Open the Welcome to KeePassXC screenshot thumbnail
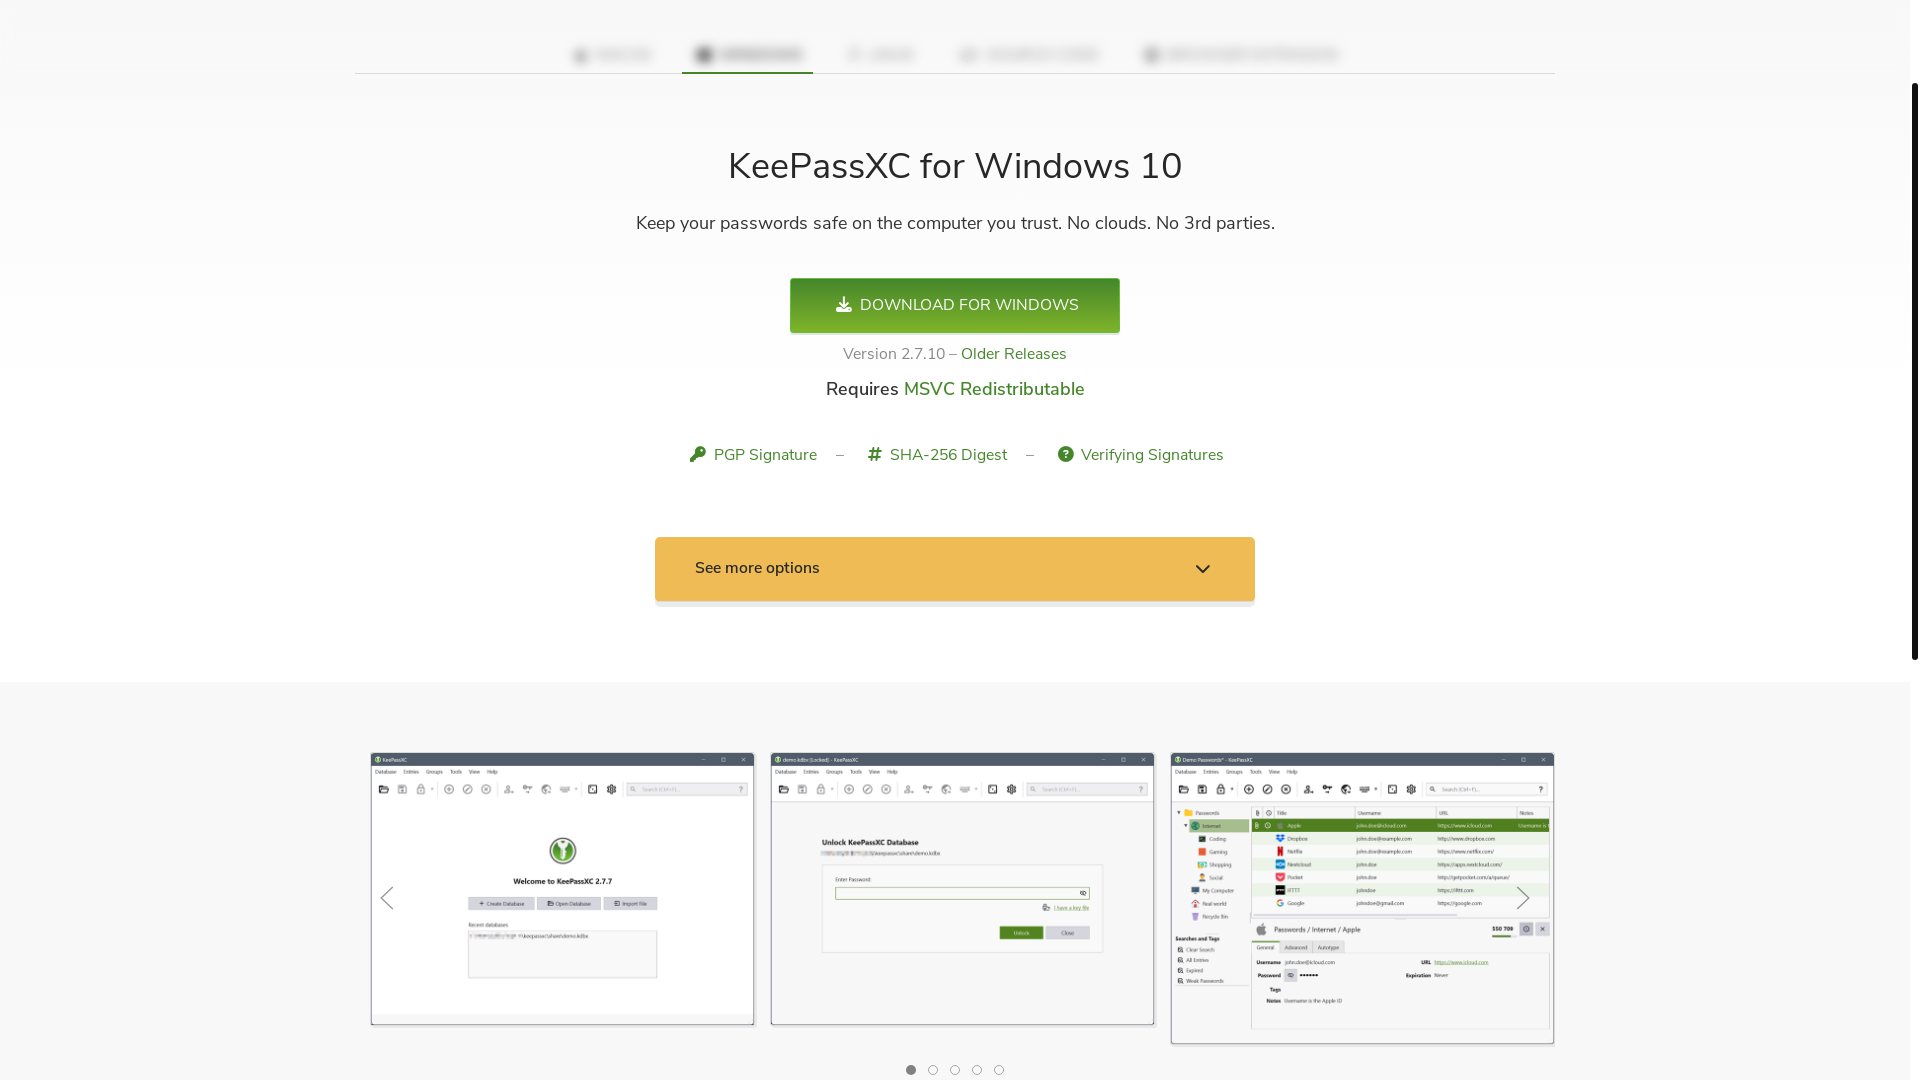Screen dimensions: 1920x1080 click(x=562, y=889)
